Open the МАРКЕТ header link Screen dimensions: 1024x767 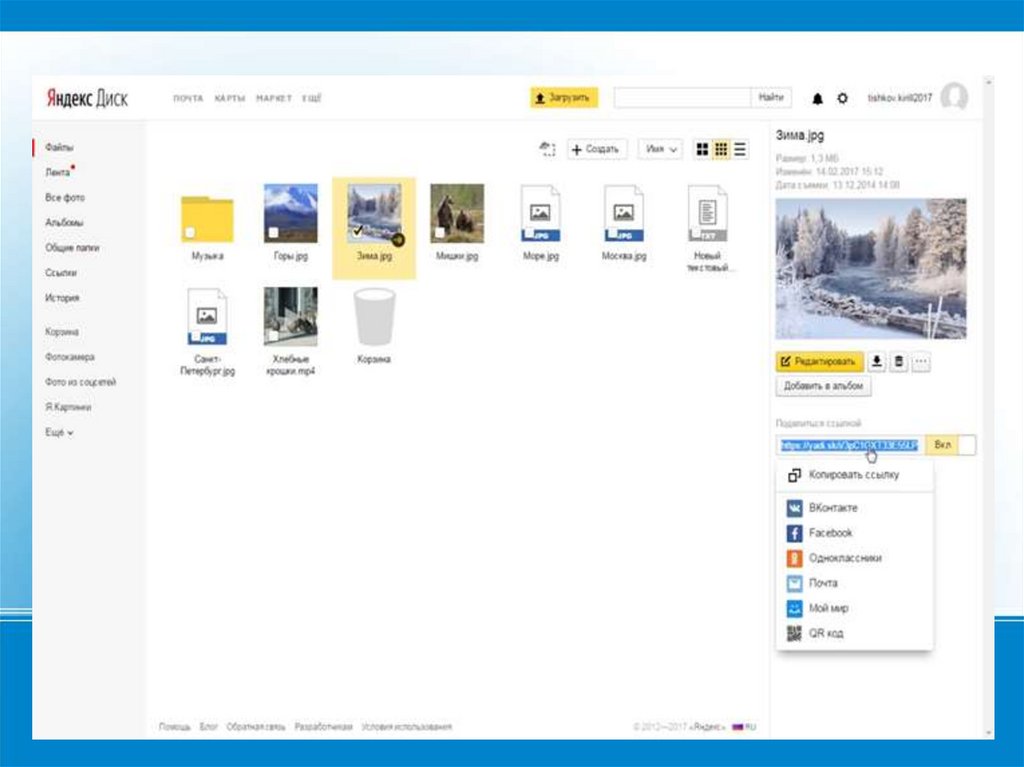point(274,98)
